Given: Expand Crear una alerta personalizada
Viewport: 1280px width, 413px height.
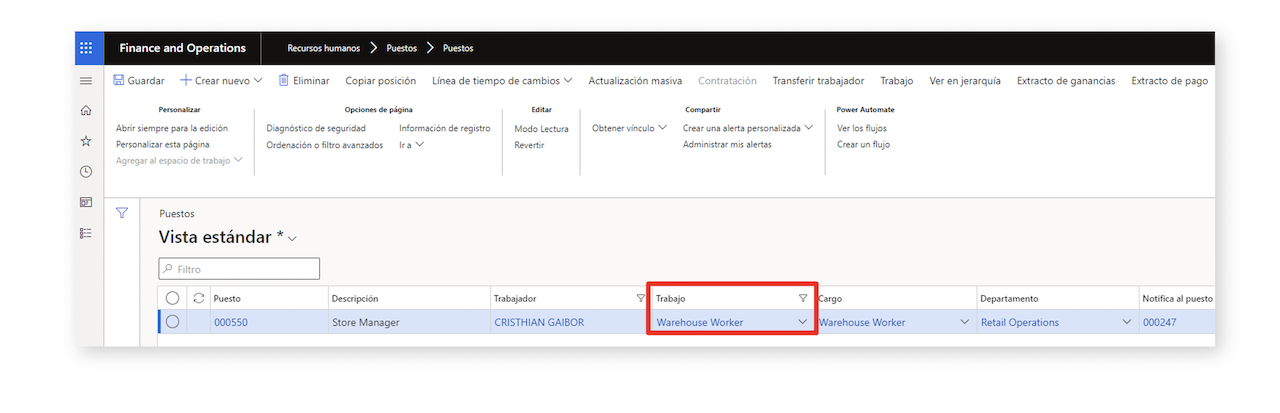Looking at the screenshot, I should pos(748,128).
